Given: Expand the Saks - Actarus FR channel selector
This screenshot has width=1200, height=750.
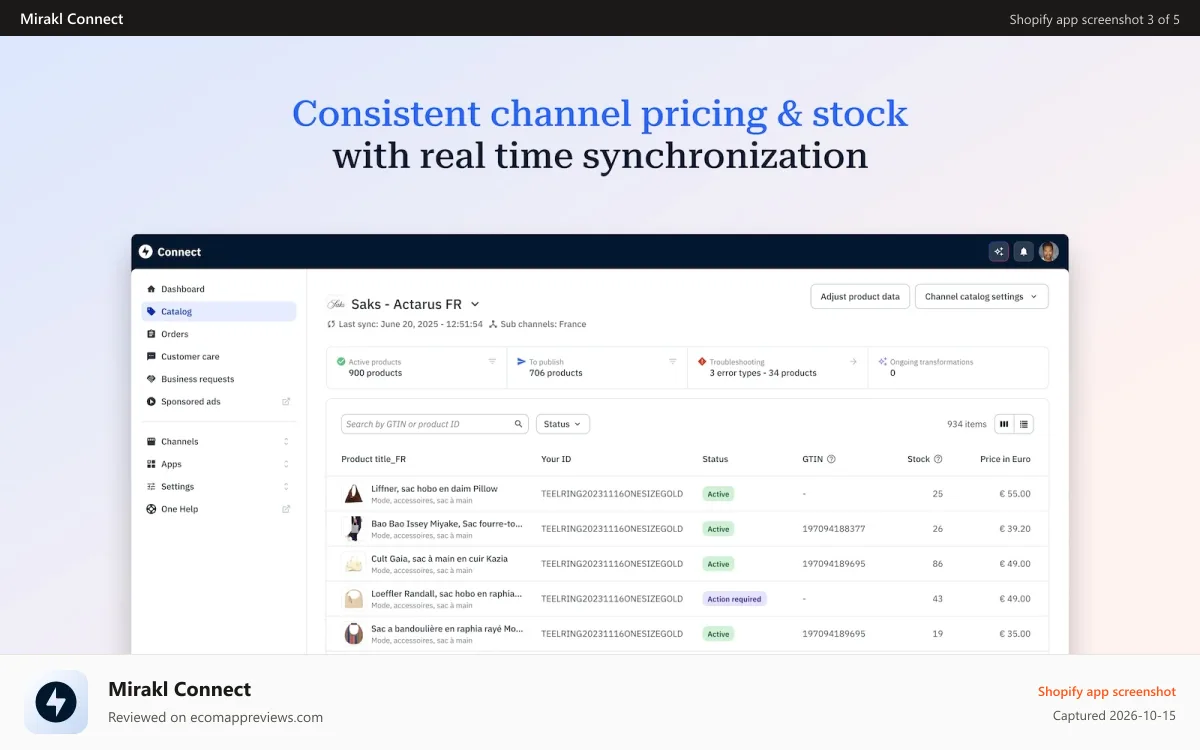Looking at the screenshot, I should pyautogui.click(x=475, y=304).
